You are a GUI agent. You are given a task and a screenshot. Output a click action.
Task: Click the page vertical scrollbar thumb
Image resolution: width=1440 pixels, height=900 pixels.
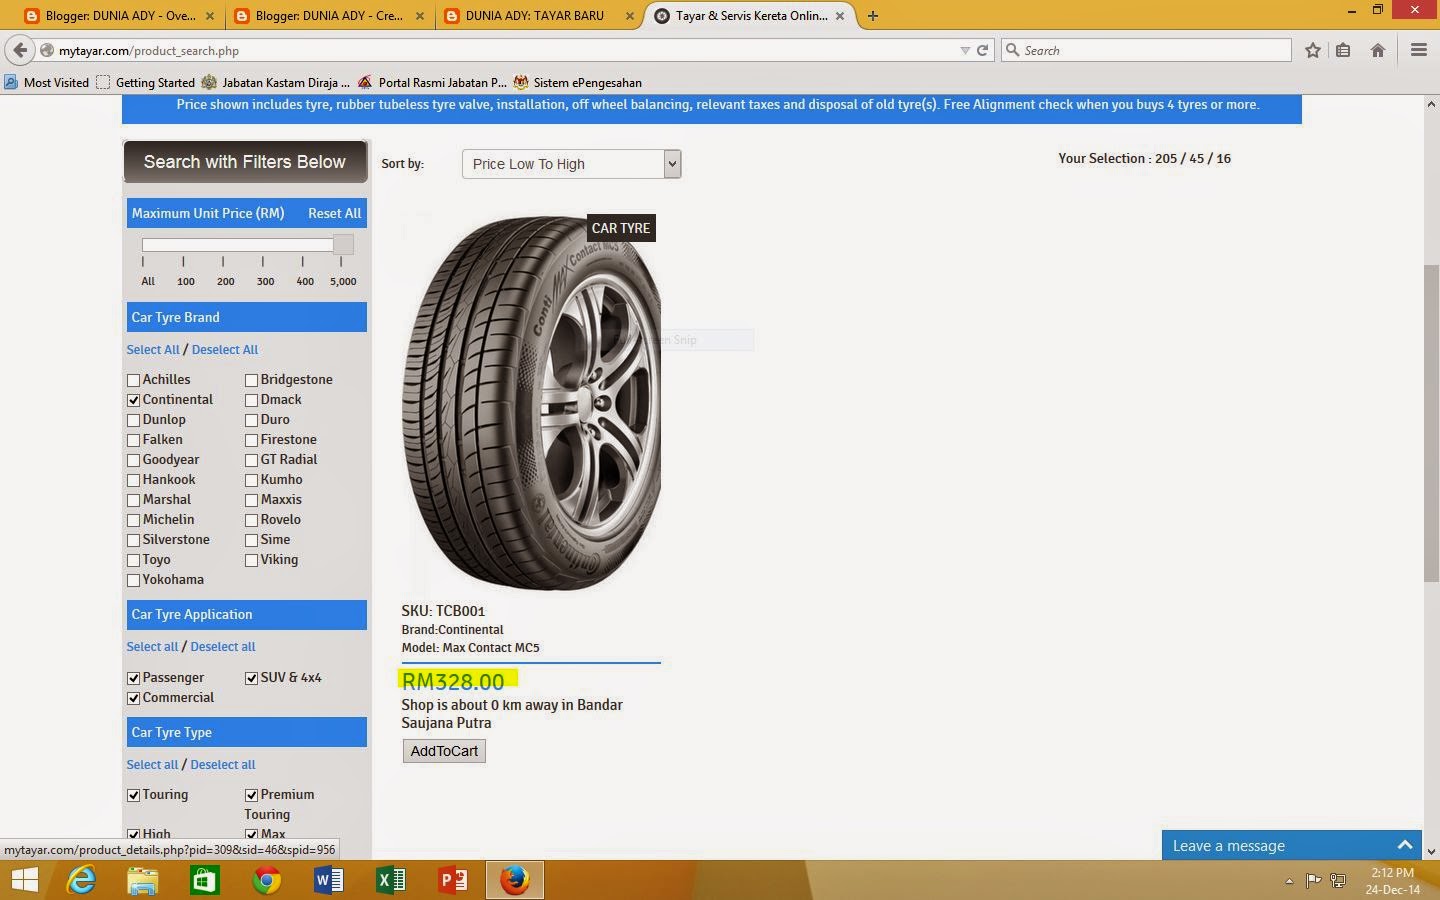[1431, 422]
